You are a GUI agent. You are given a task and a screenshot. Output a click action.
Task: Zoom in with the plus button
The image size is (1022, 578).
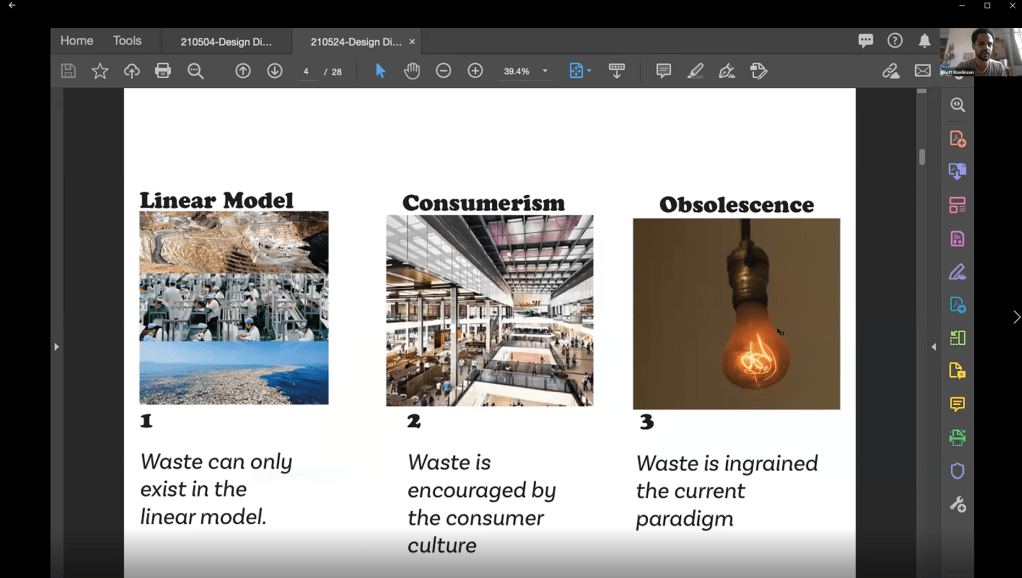(x=476, y=71)
